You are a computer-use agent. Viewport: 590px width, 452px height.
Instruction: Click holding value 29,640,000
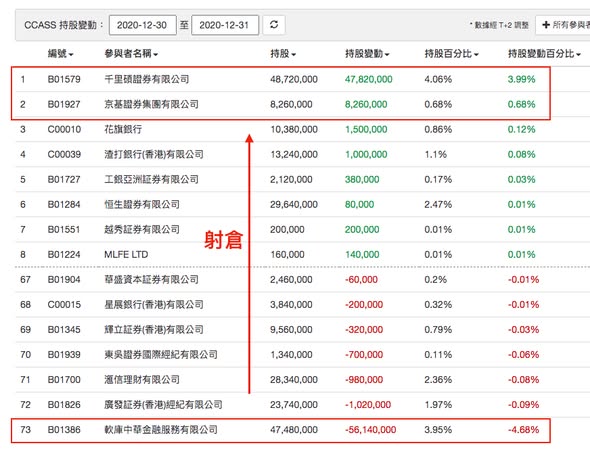(x=294, y=204)
